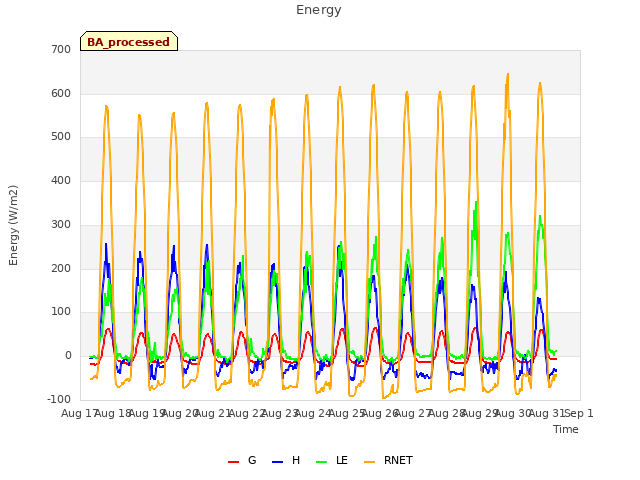Click the -100 y-axis tick label
Screen dimensions: 640x480
59,399
